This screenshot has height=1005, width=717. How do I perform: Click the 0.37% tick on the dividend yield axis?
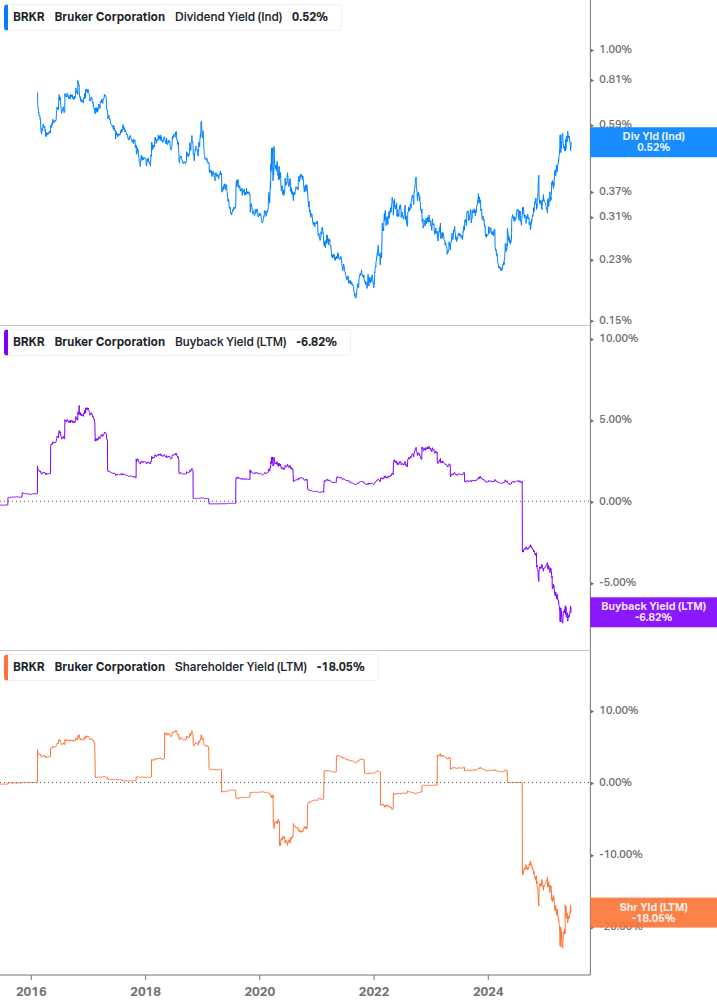tap(615, 191)
